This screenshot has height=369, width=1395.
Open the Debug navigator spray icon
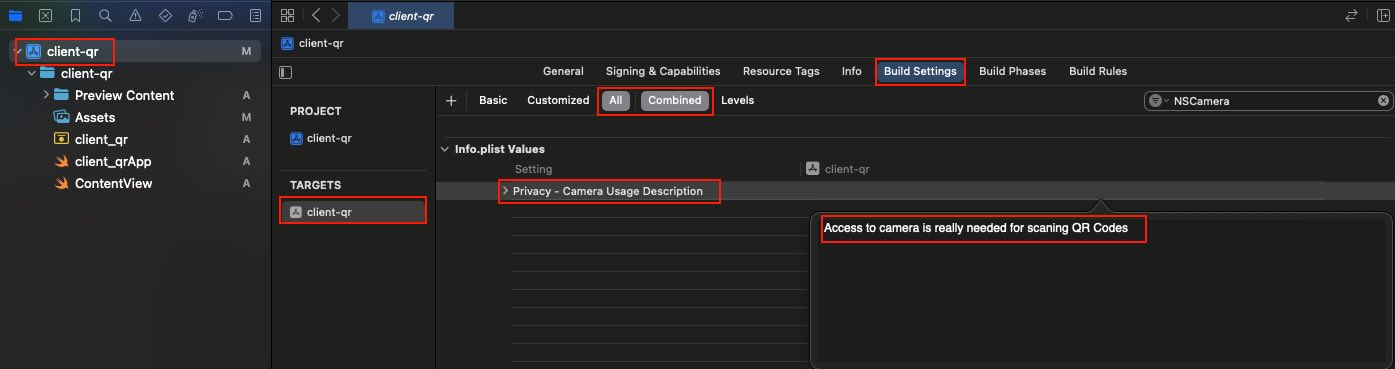pos(195,15)
